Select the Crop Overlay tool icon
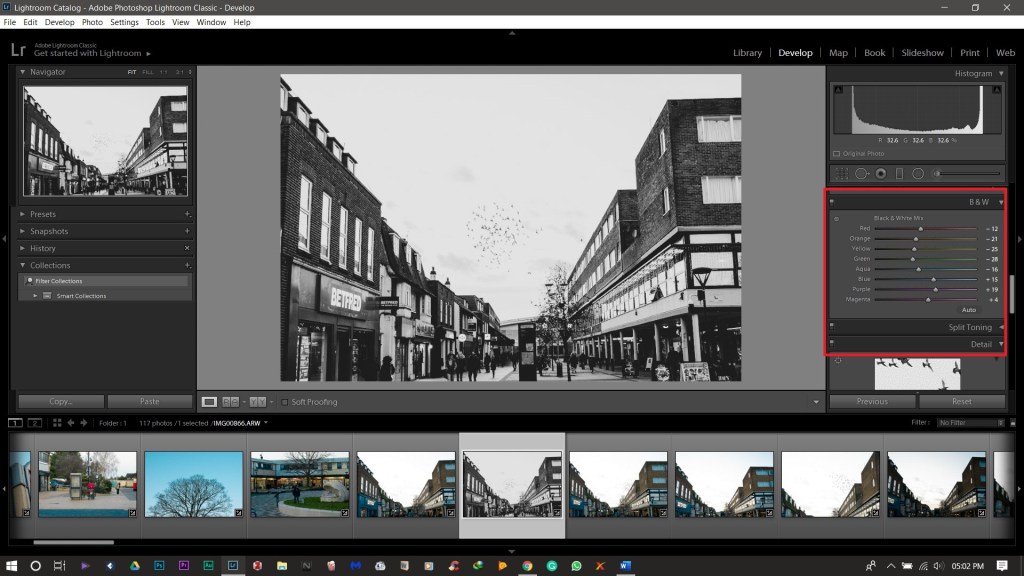 [x=842, y=173]
